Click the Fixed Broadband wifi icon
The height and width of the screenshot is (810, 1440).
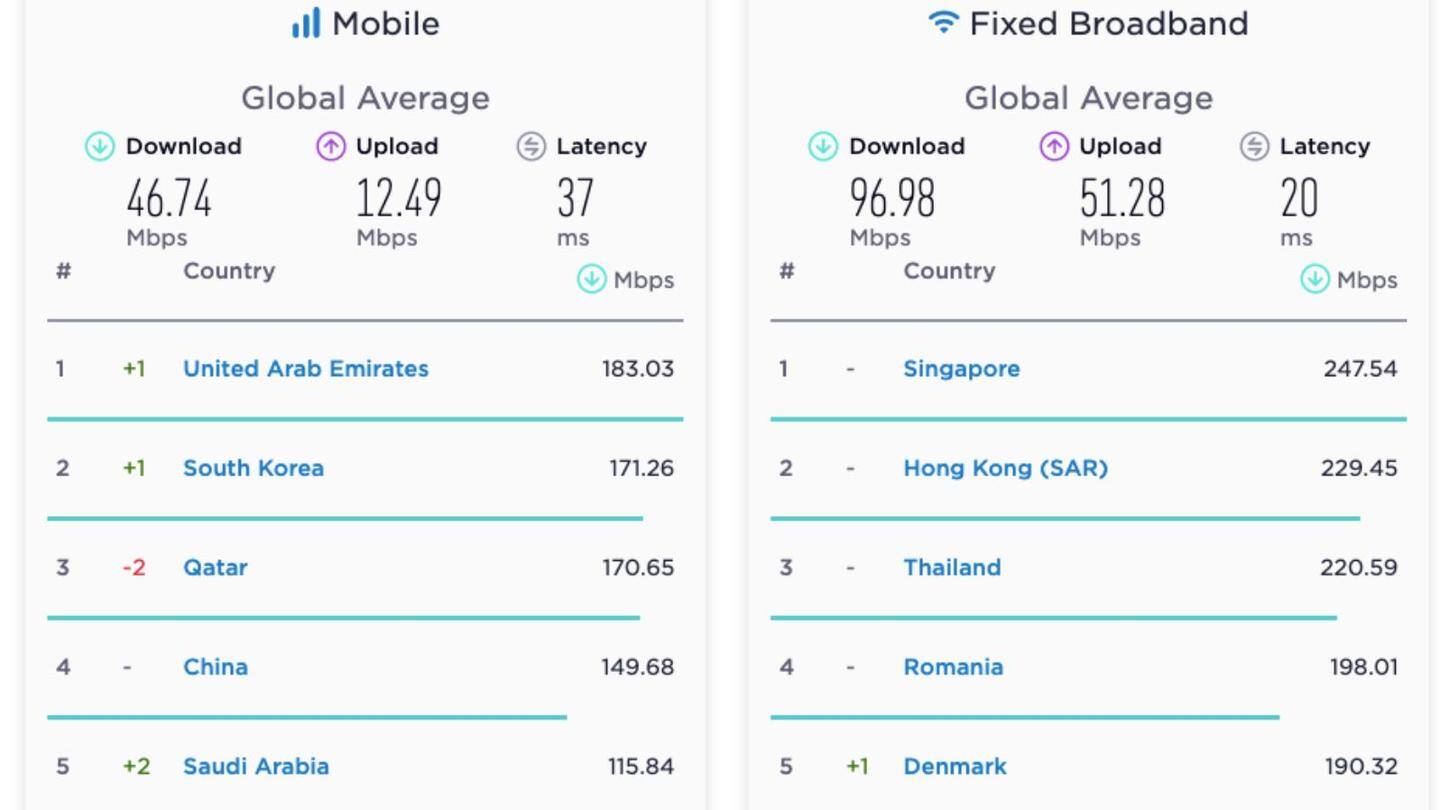tap(943, 22)
